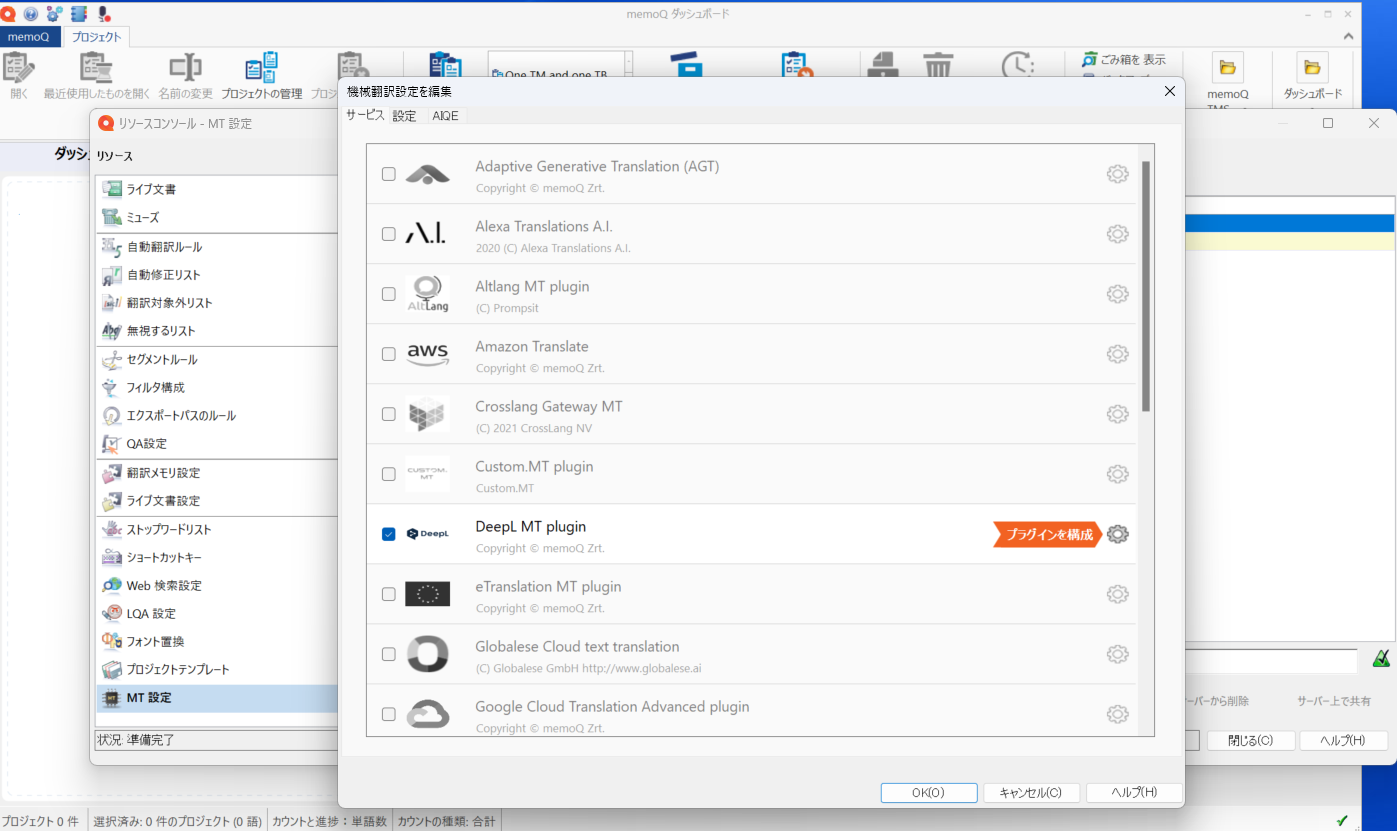Select QA設定 in resource list
The height and width of the screenshot is (831, 1397).
point(218,443)
